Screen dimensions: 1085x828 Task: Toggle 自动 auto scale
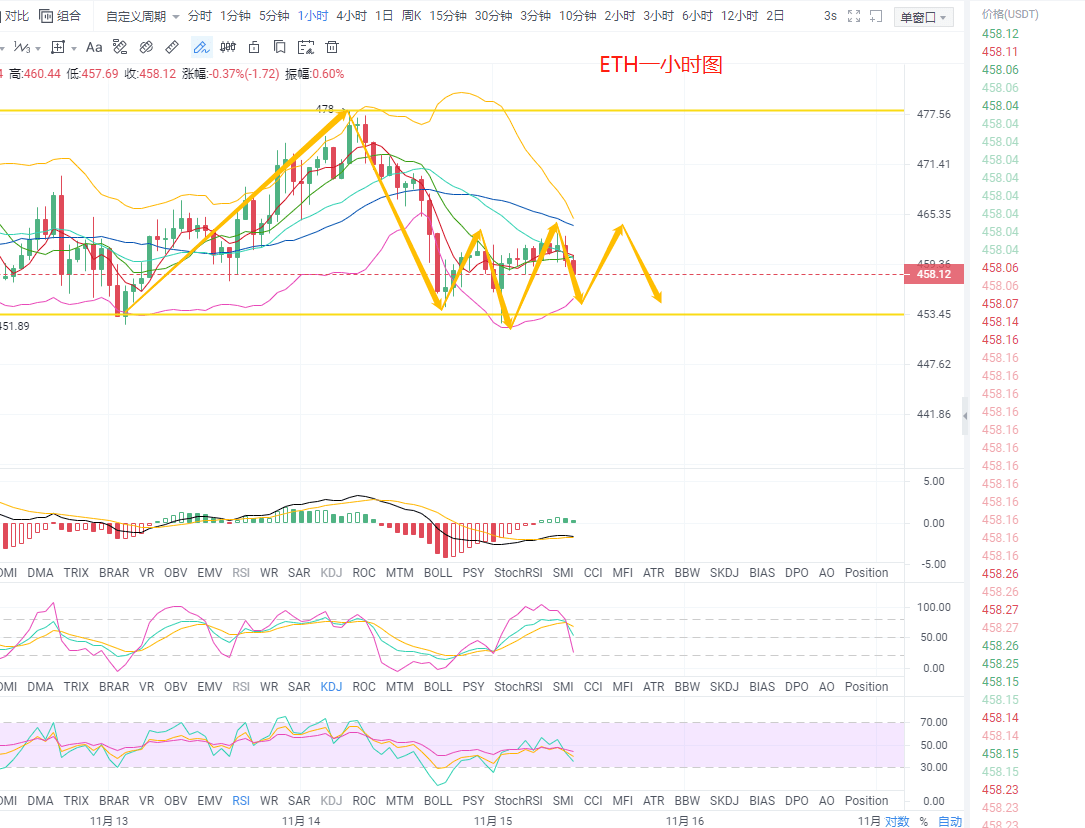(950, 821)
